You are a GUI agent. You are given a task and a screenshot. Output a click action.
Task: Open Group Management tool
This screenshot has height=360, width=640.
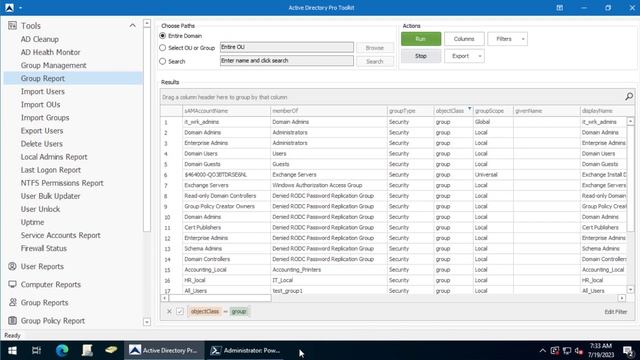(53, 65)
